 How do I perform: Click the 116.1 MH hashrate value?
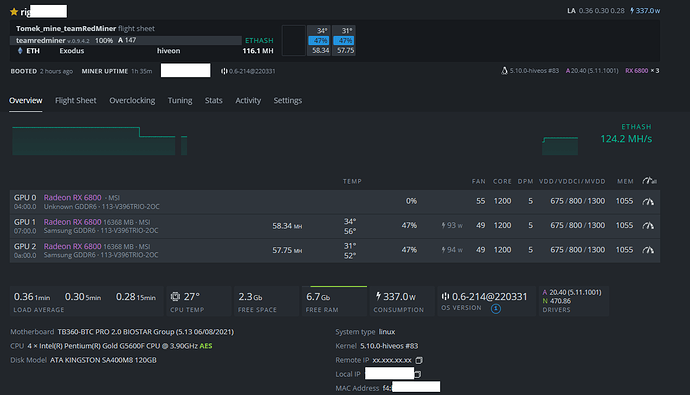tap(258, 51)
